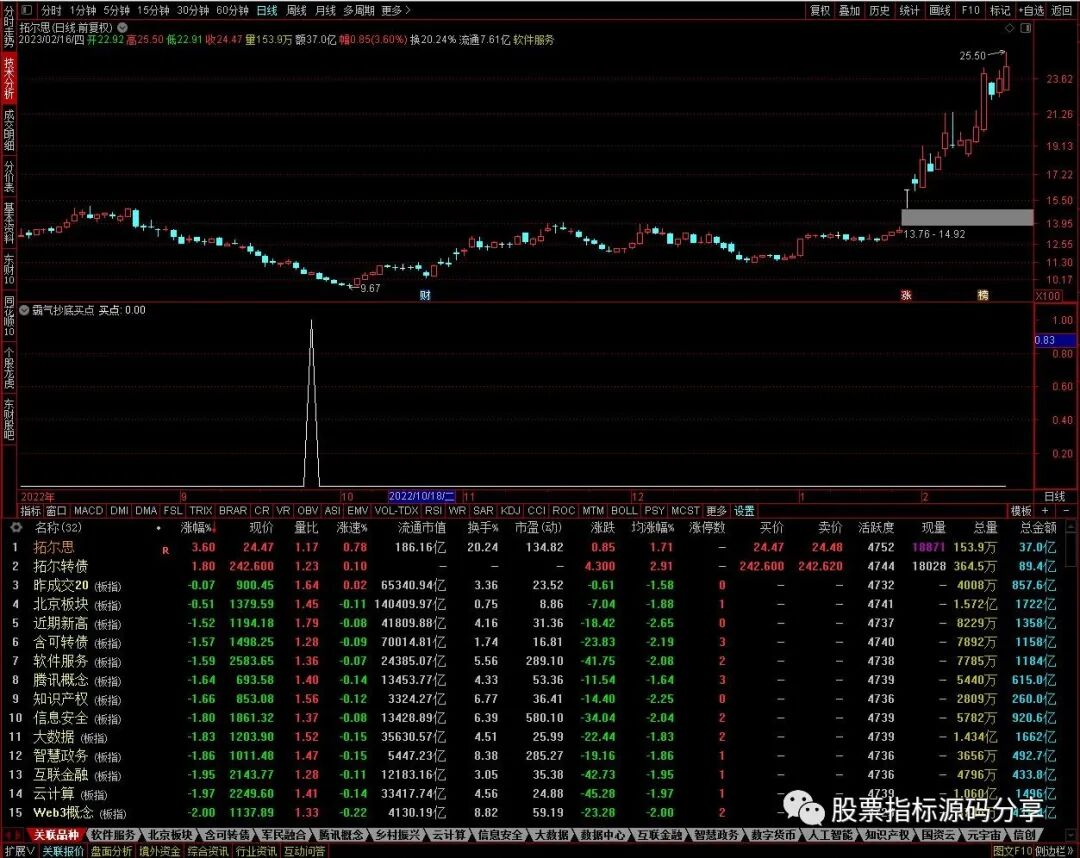Expand the 扩展 menu at the bottom left
Screen dimensions: 1080x858
click(x=20, y=851)
